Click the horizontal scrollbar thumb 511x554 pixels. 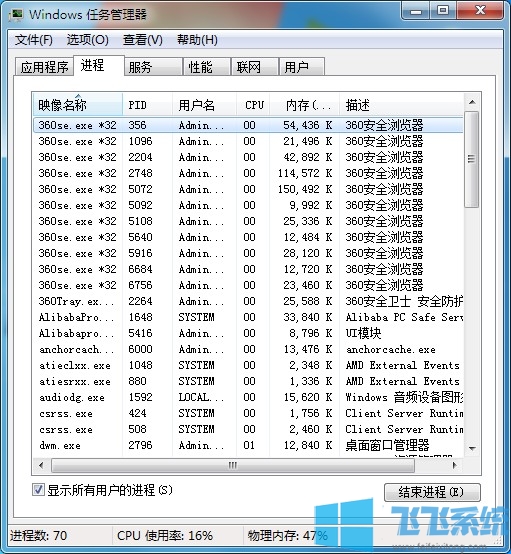[233, 465]
